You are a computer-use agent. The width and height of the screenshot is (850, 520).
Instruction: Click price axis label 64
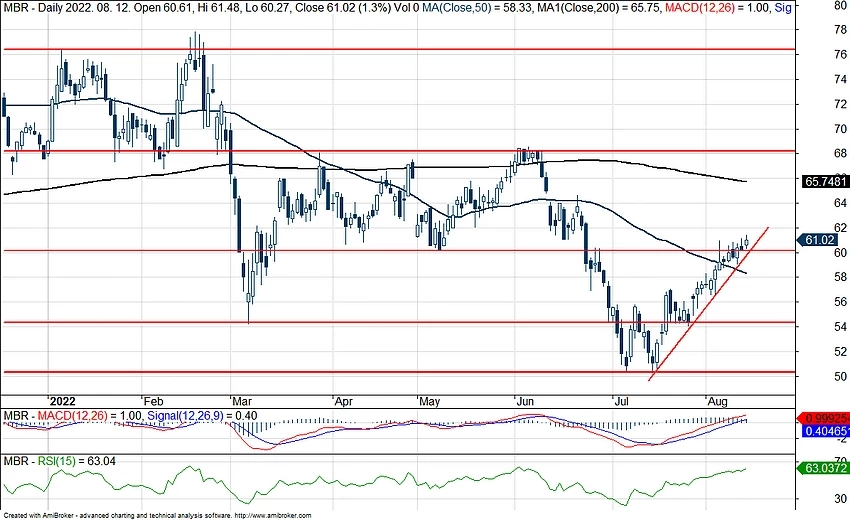click(x=841, y=203)
